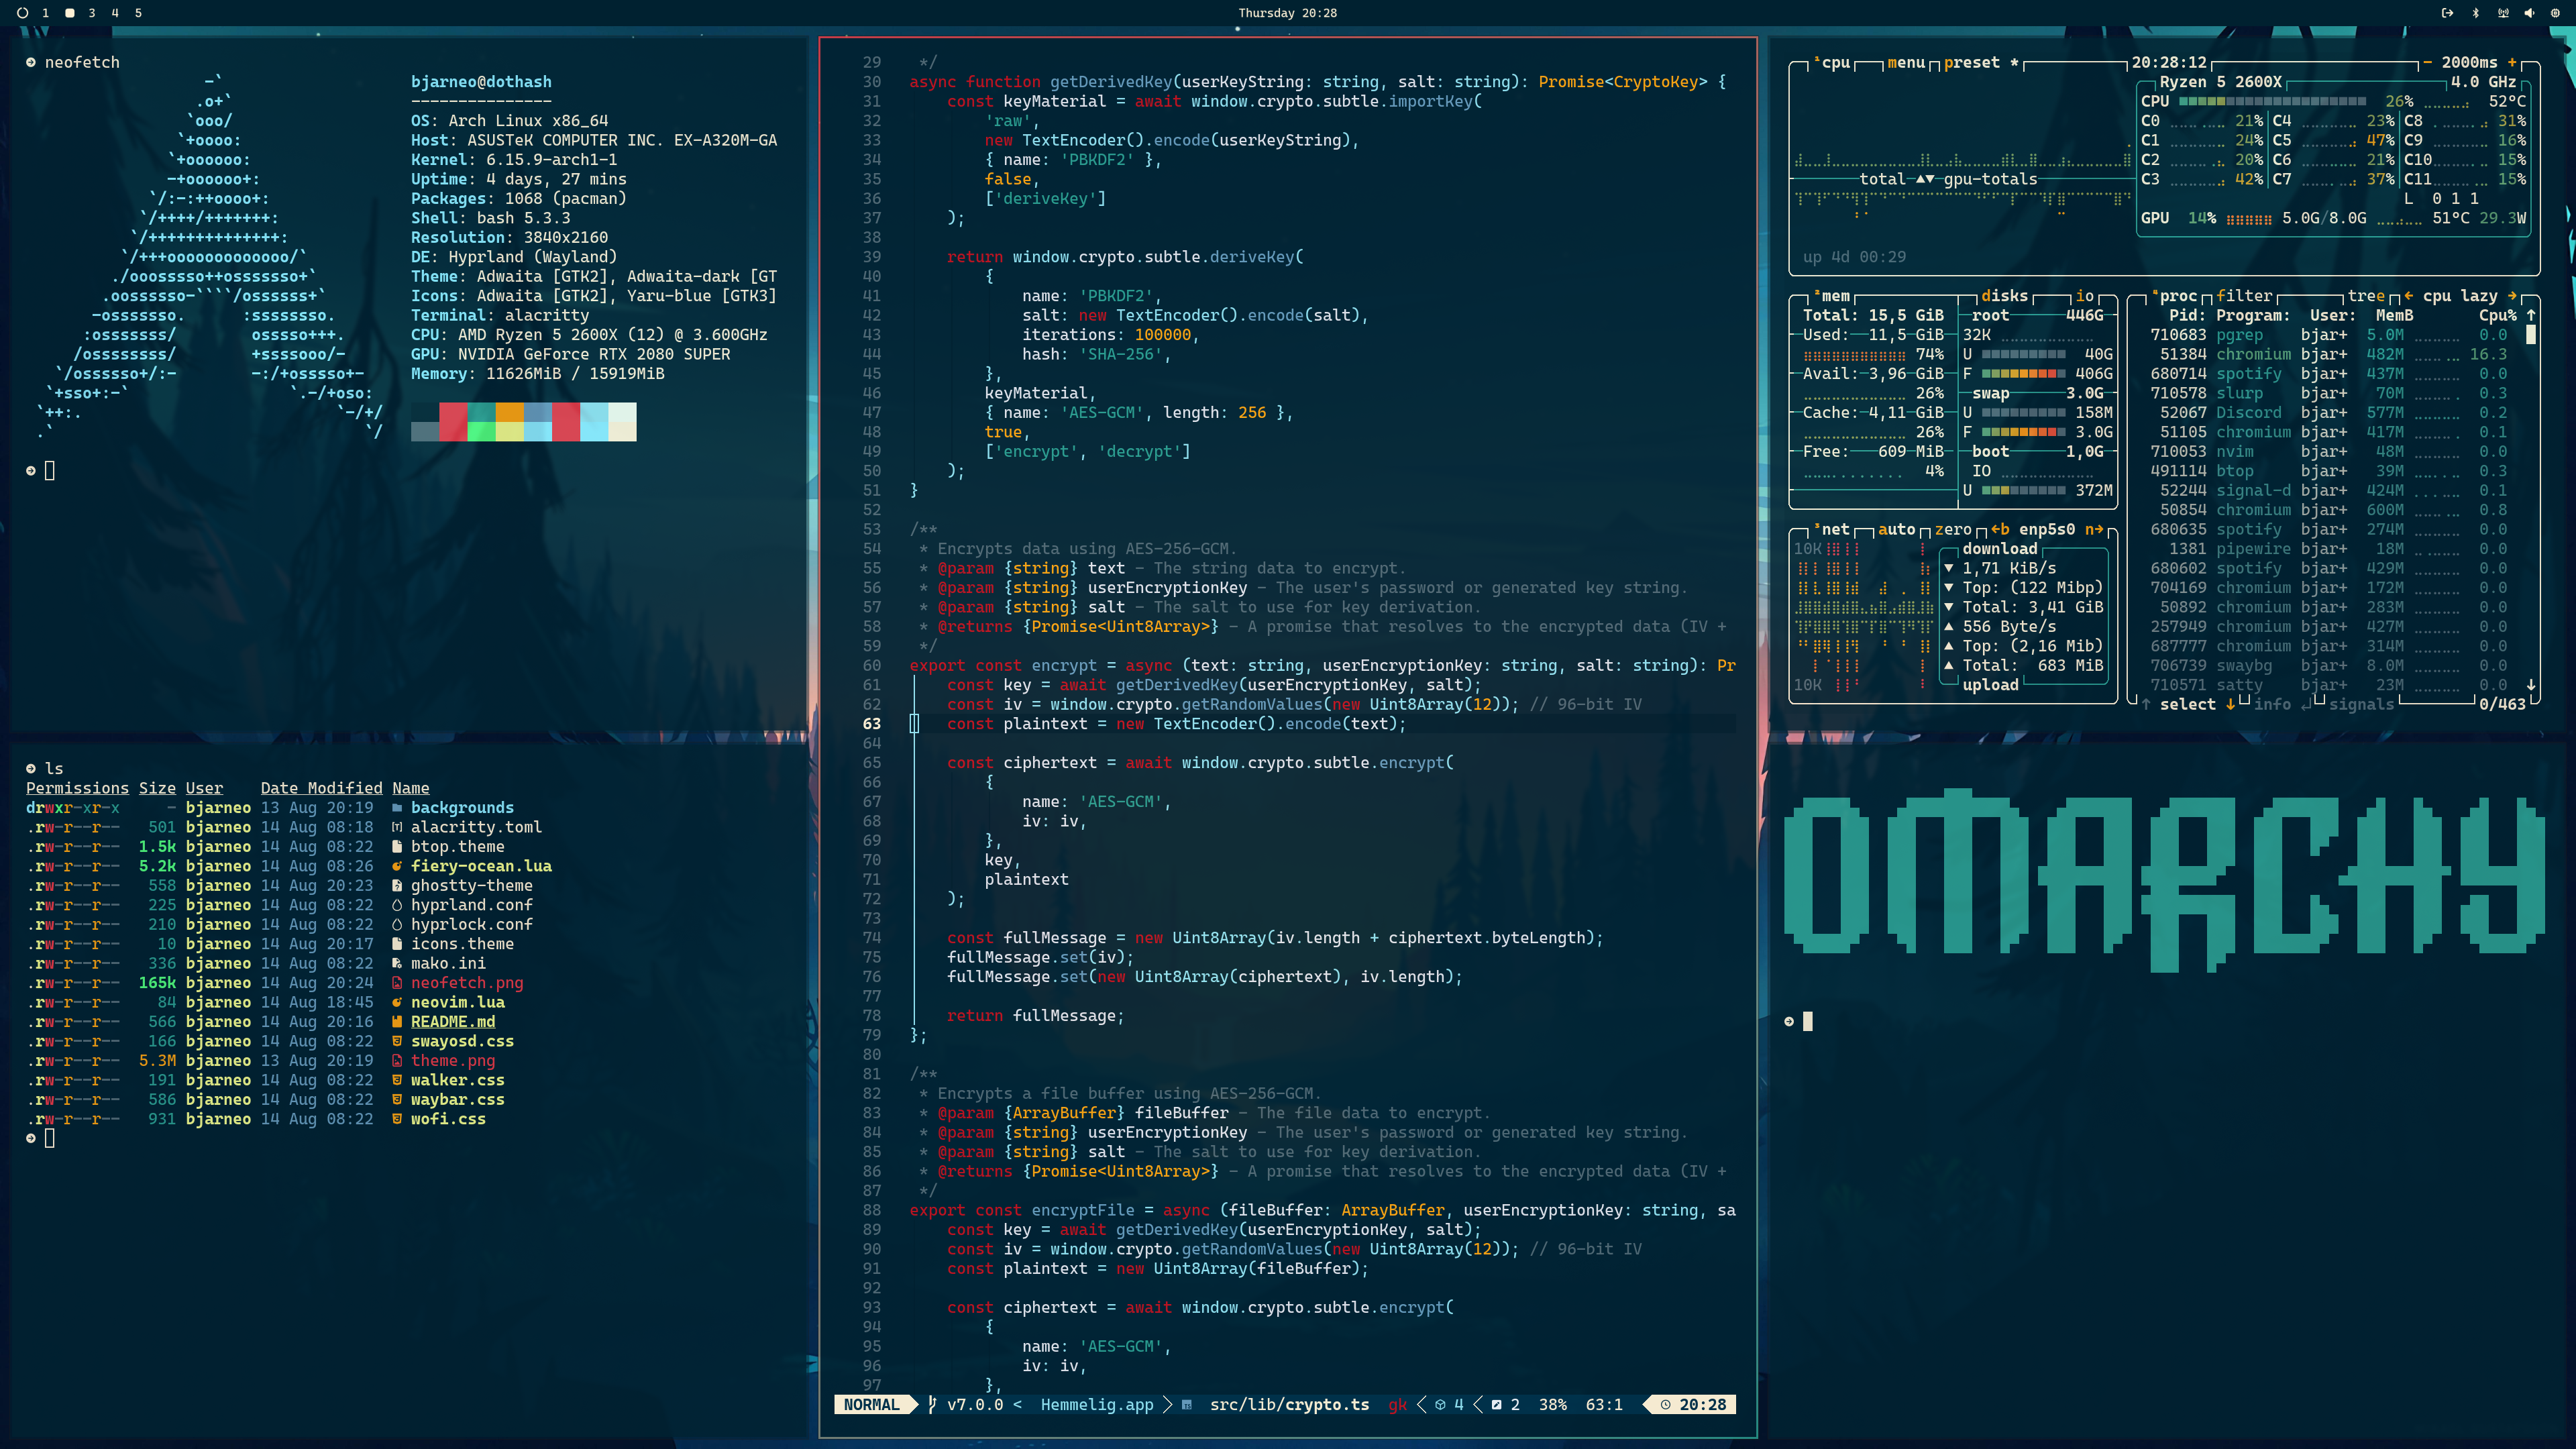Click the diagnostics 4 icon in statusline
2576x1449 pixels.
point(1440,1405)
